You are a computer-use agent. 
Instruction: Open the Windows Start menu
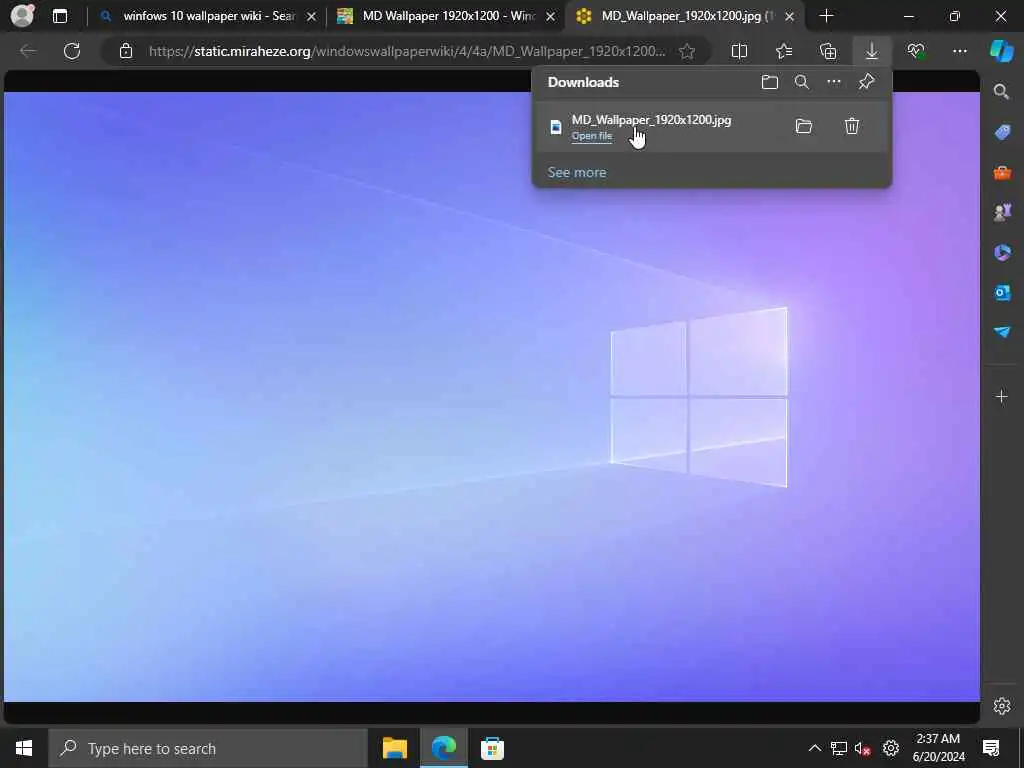click(24, 748)
